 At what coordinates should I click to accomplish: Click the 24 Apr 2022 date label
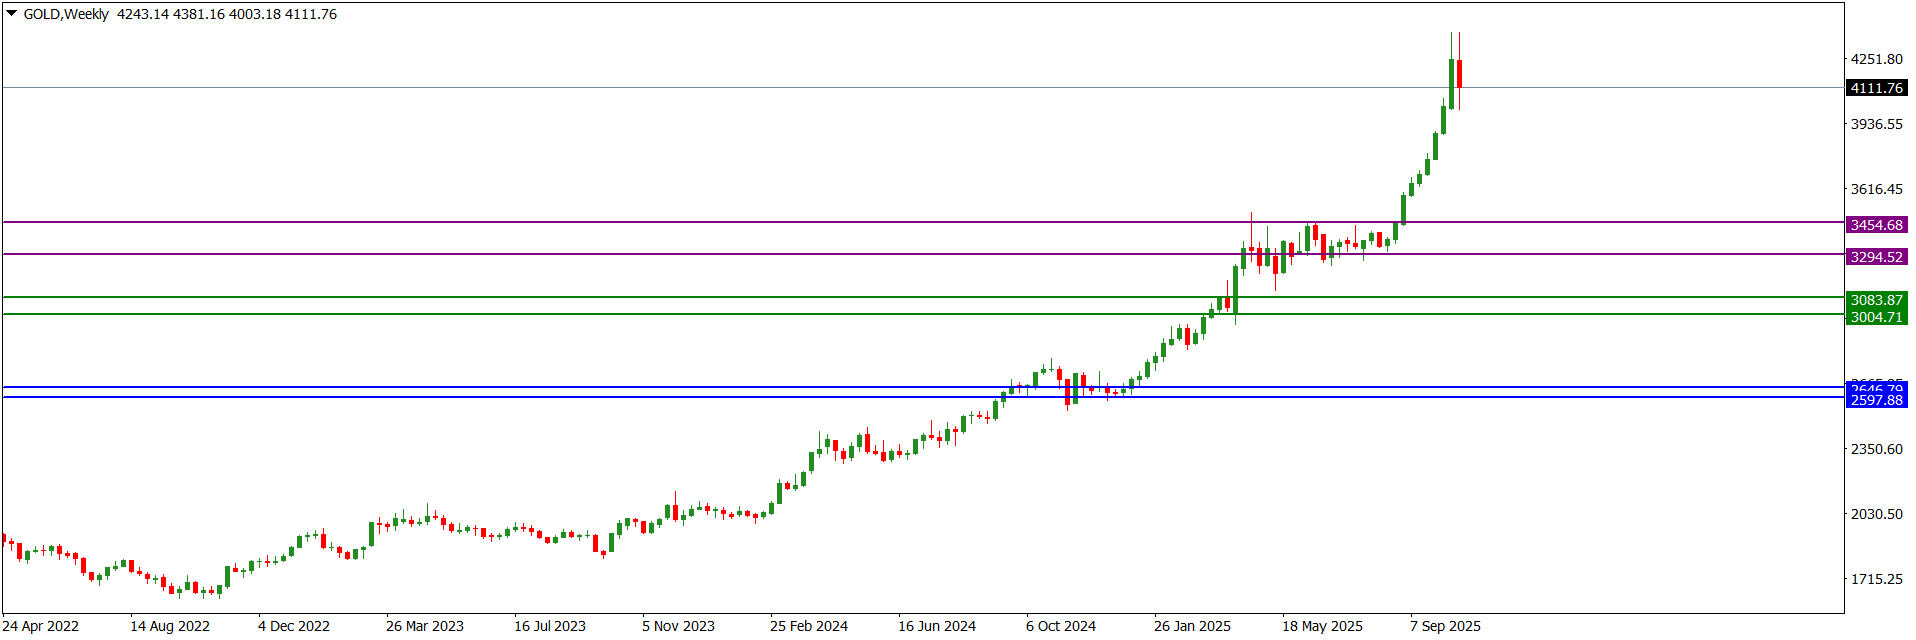pos(41,626)
